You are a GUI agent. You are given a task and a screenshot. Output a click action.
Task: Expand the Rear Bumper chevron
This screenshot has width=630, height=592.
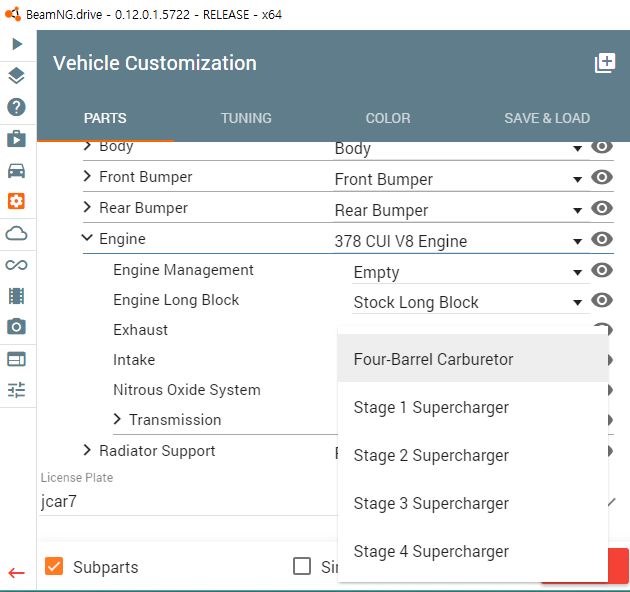coord(87,207)
